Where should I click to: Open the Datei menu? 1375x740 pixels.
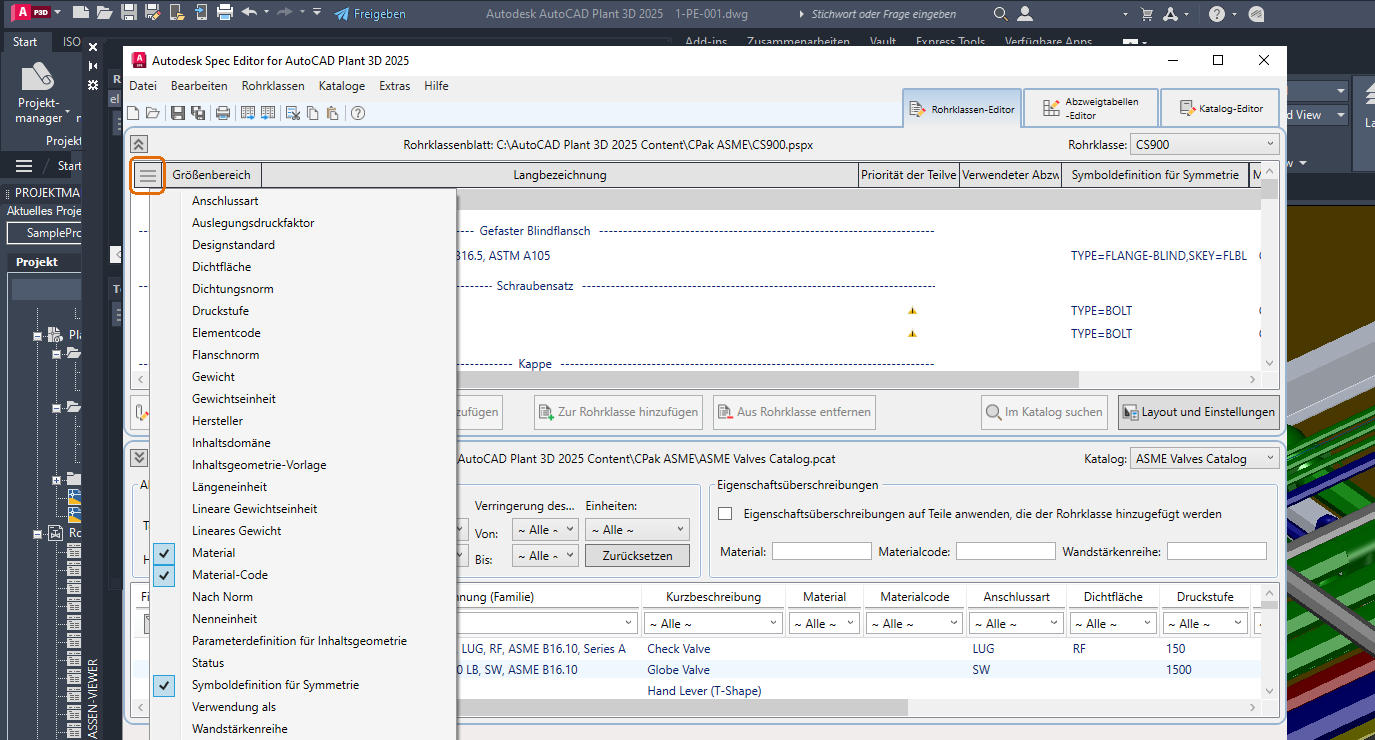tap(143, 86)
